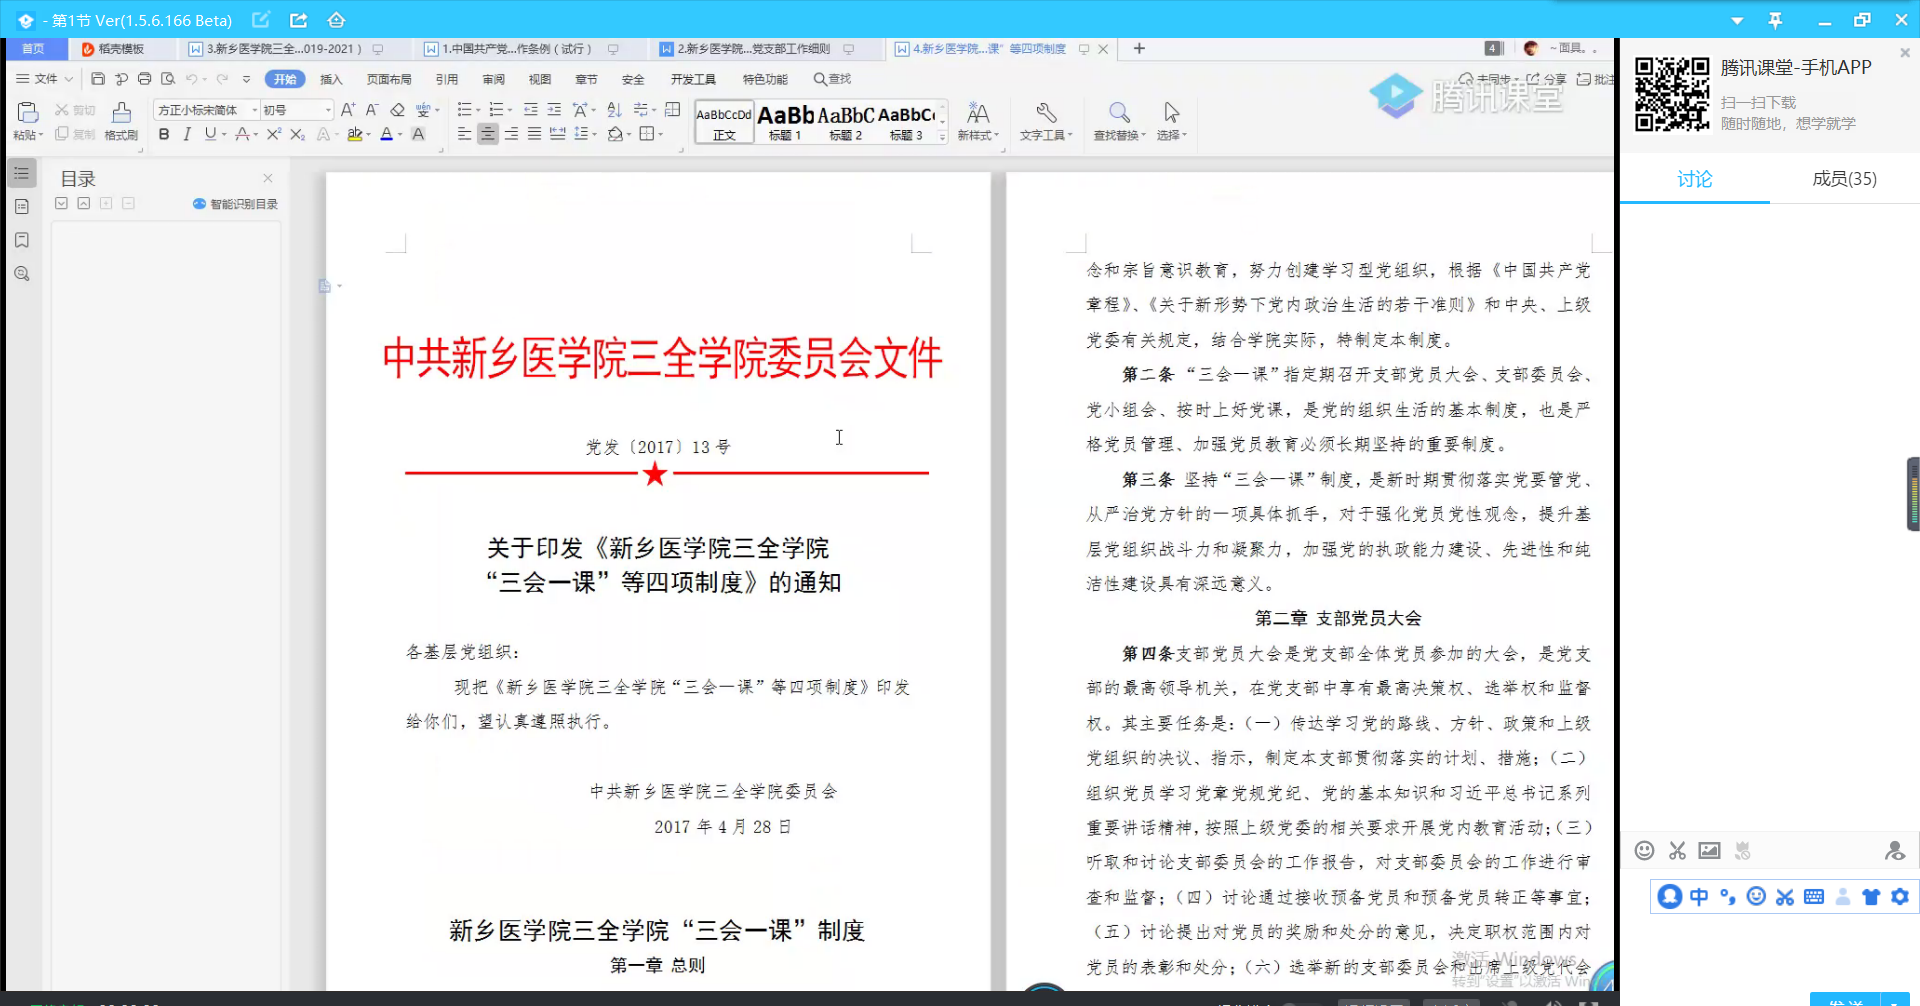Toggle Bold formatting
Screen dimensions: 1920x1006
[164, 134]
